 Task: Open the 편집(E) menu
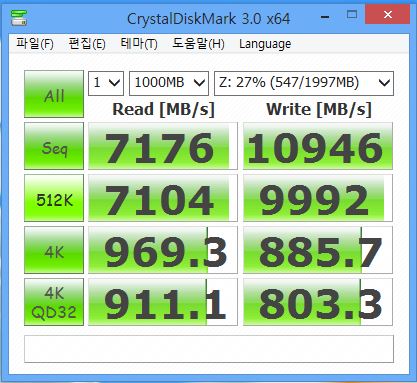click(x=87, y=44)
